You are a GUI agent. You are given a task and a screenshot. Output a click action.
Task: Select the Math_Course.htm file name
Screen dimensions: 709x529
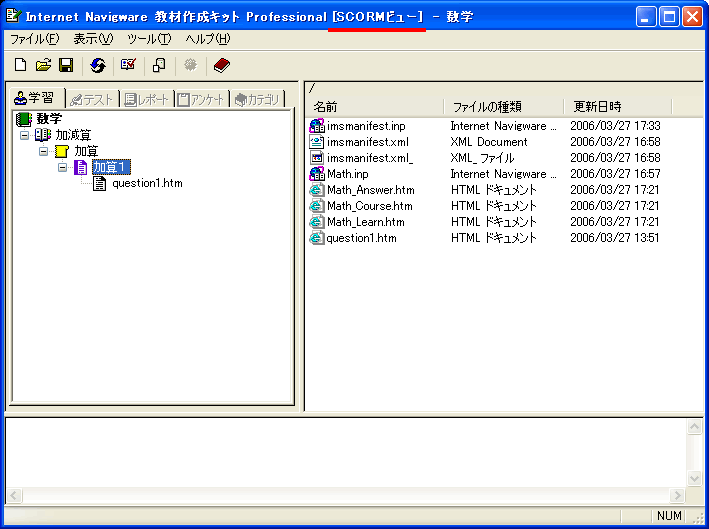pos(370,206)
